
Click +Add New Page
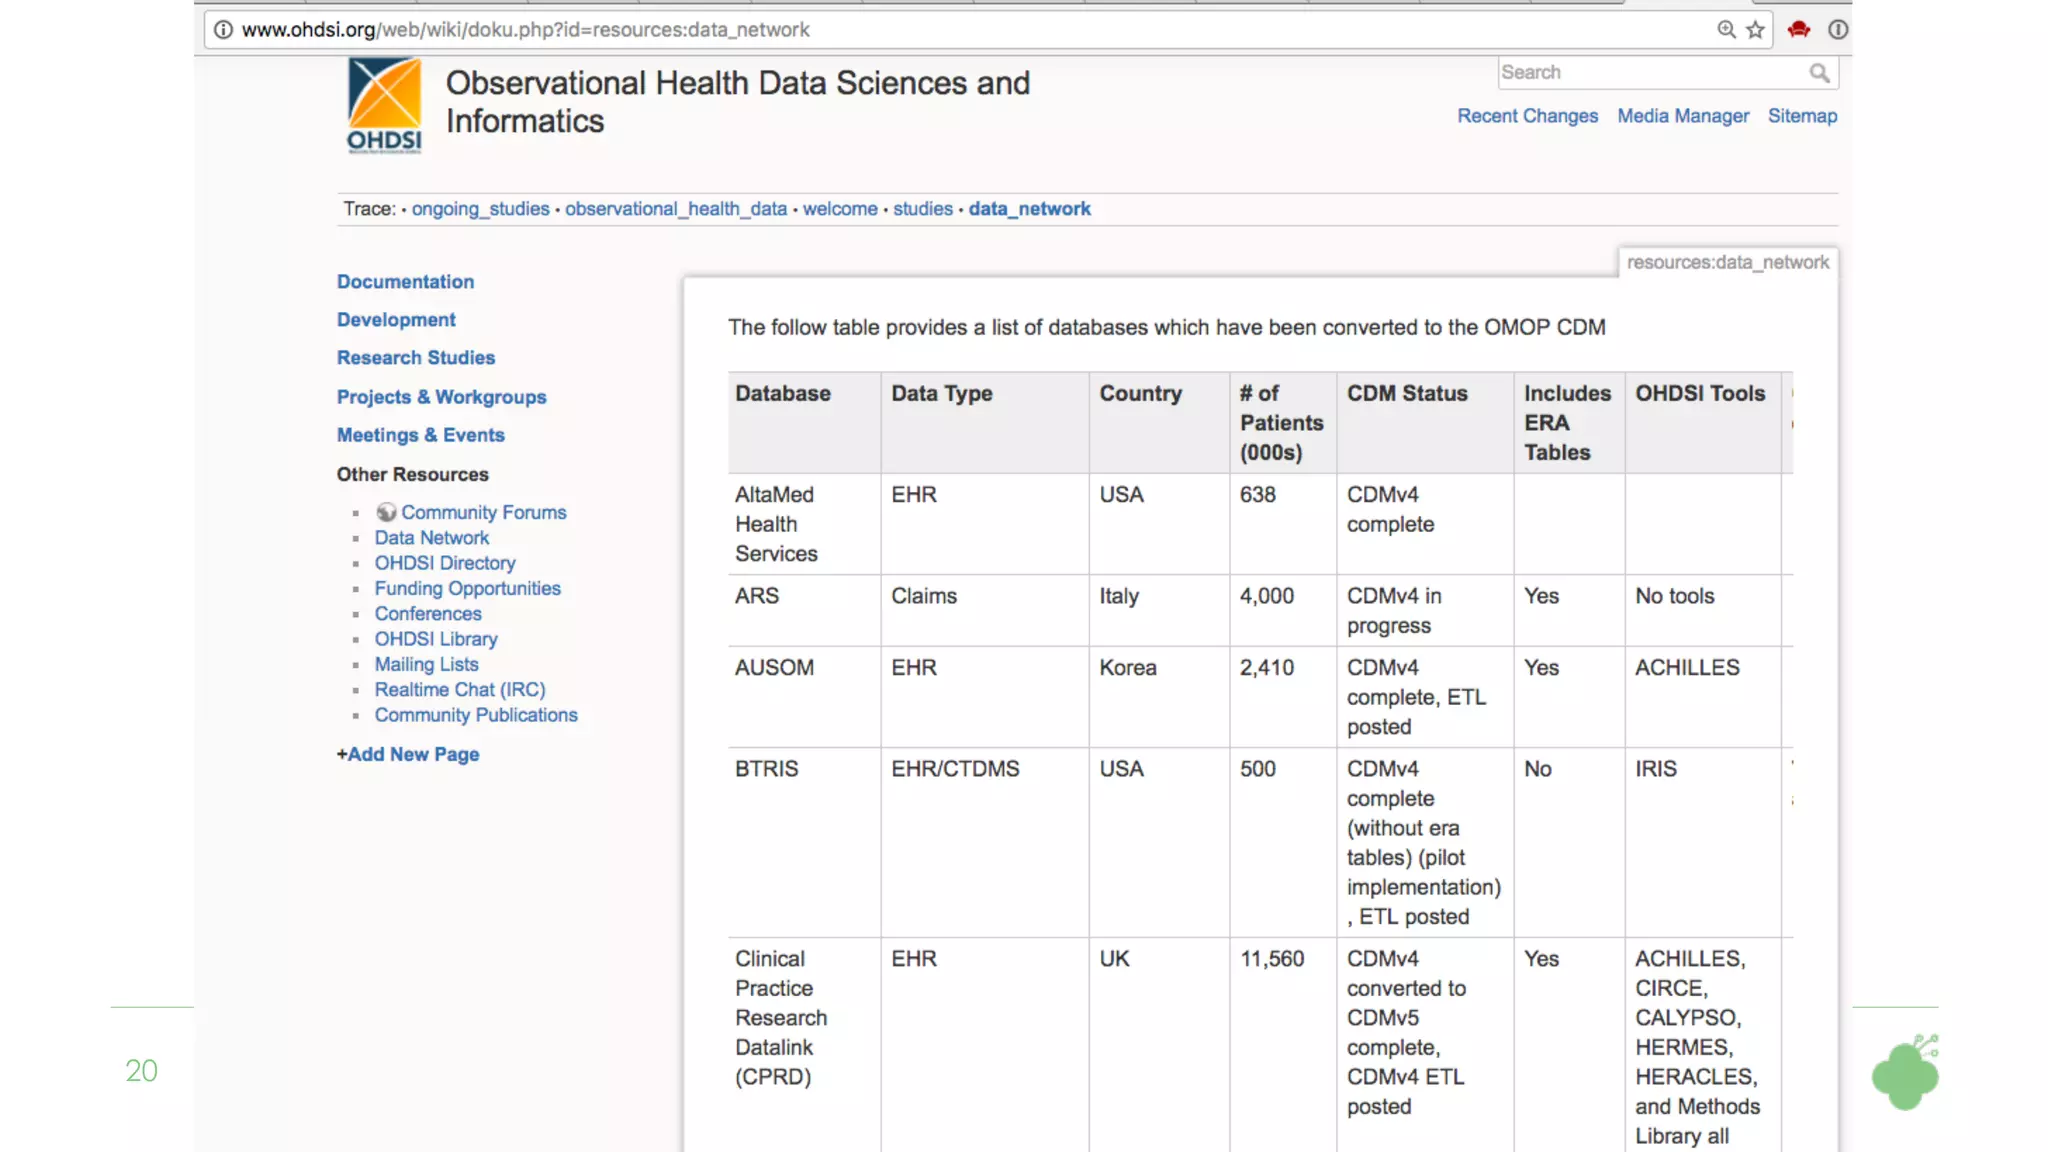408,754
